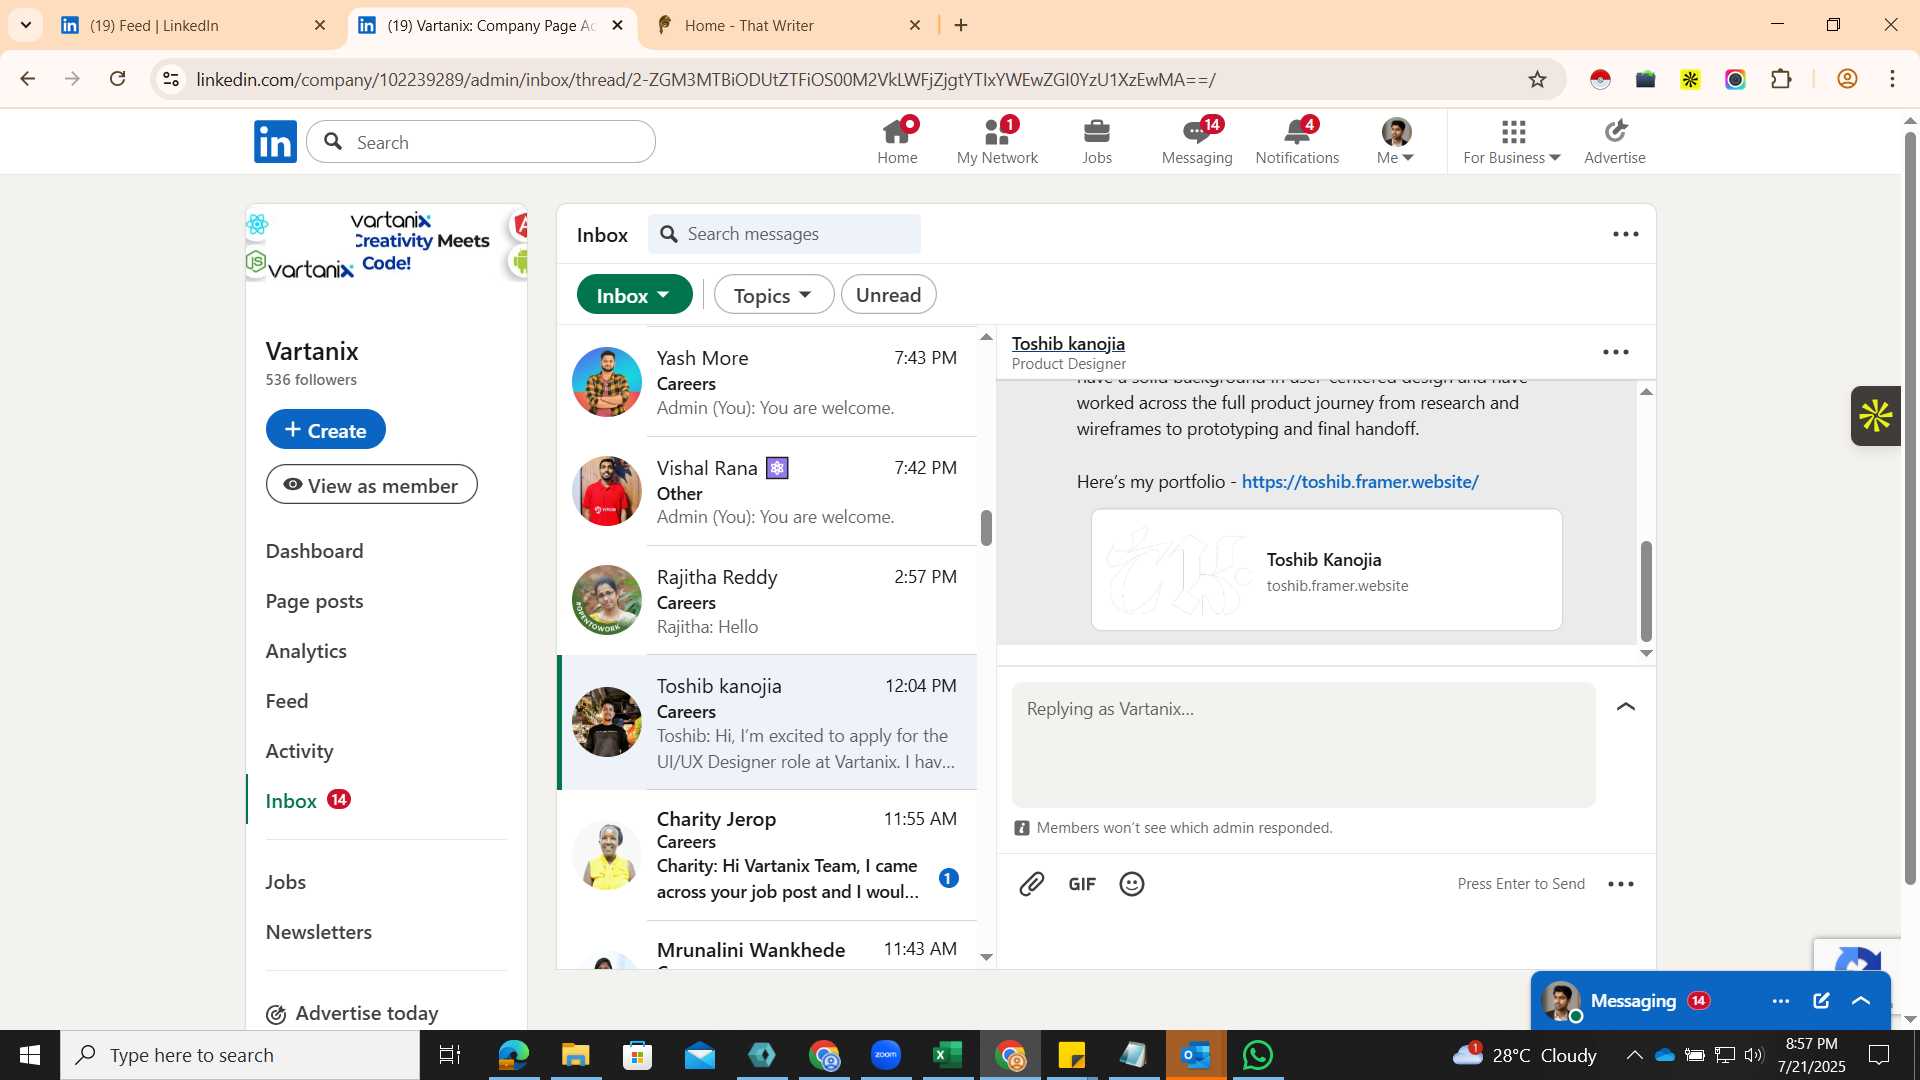The image size is (1920, 1080).
Task: Open Chrome profile icon
Action: tap(1847, 79)
